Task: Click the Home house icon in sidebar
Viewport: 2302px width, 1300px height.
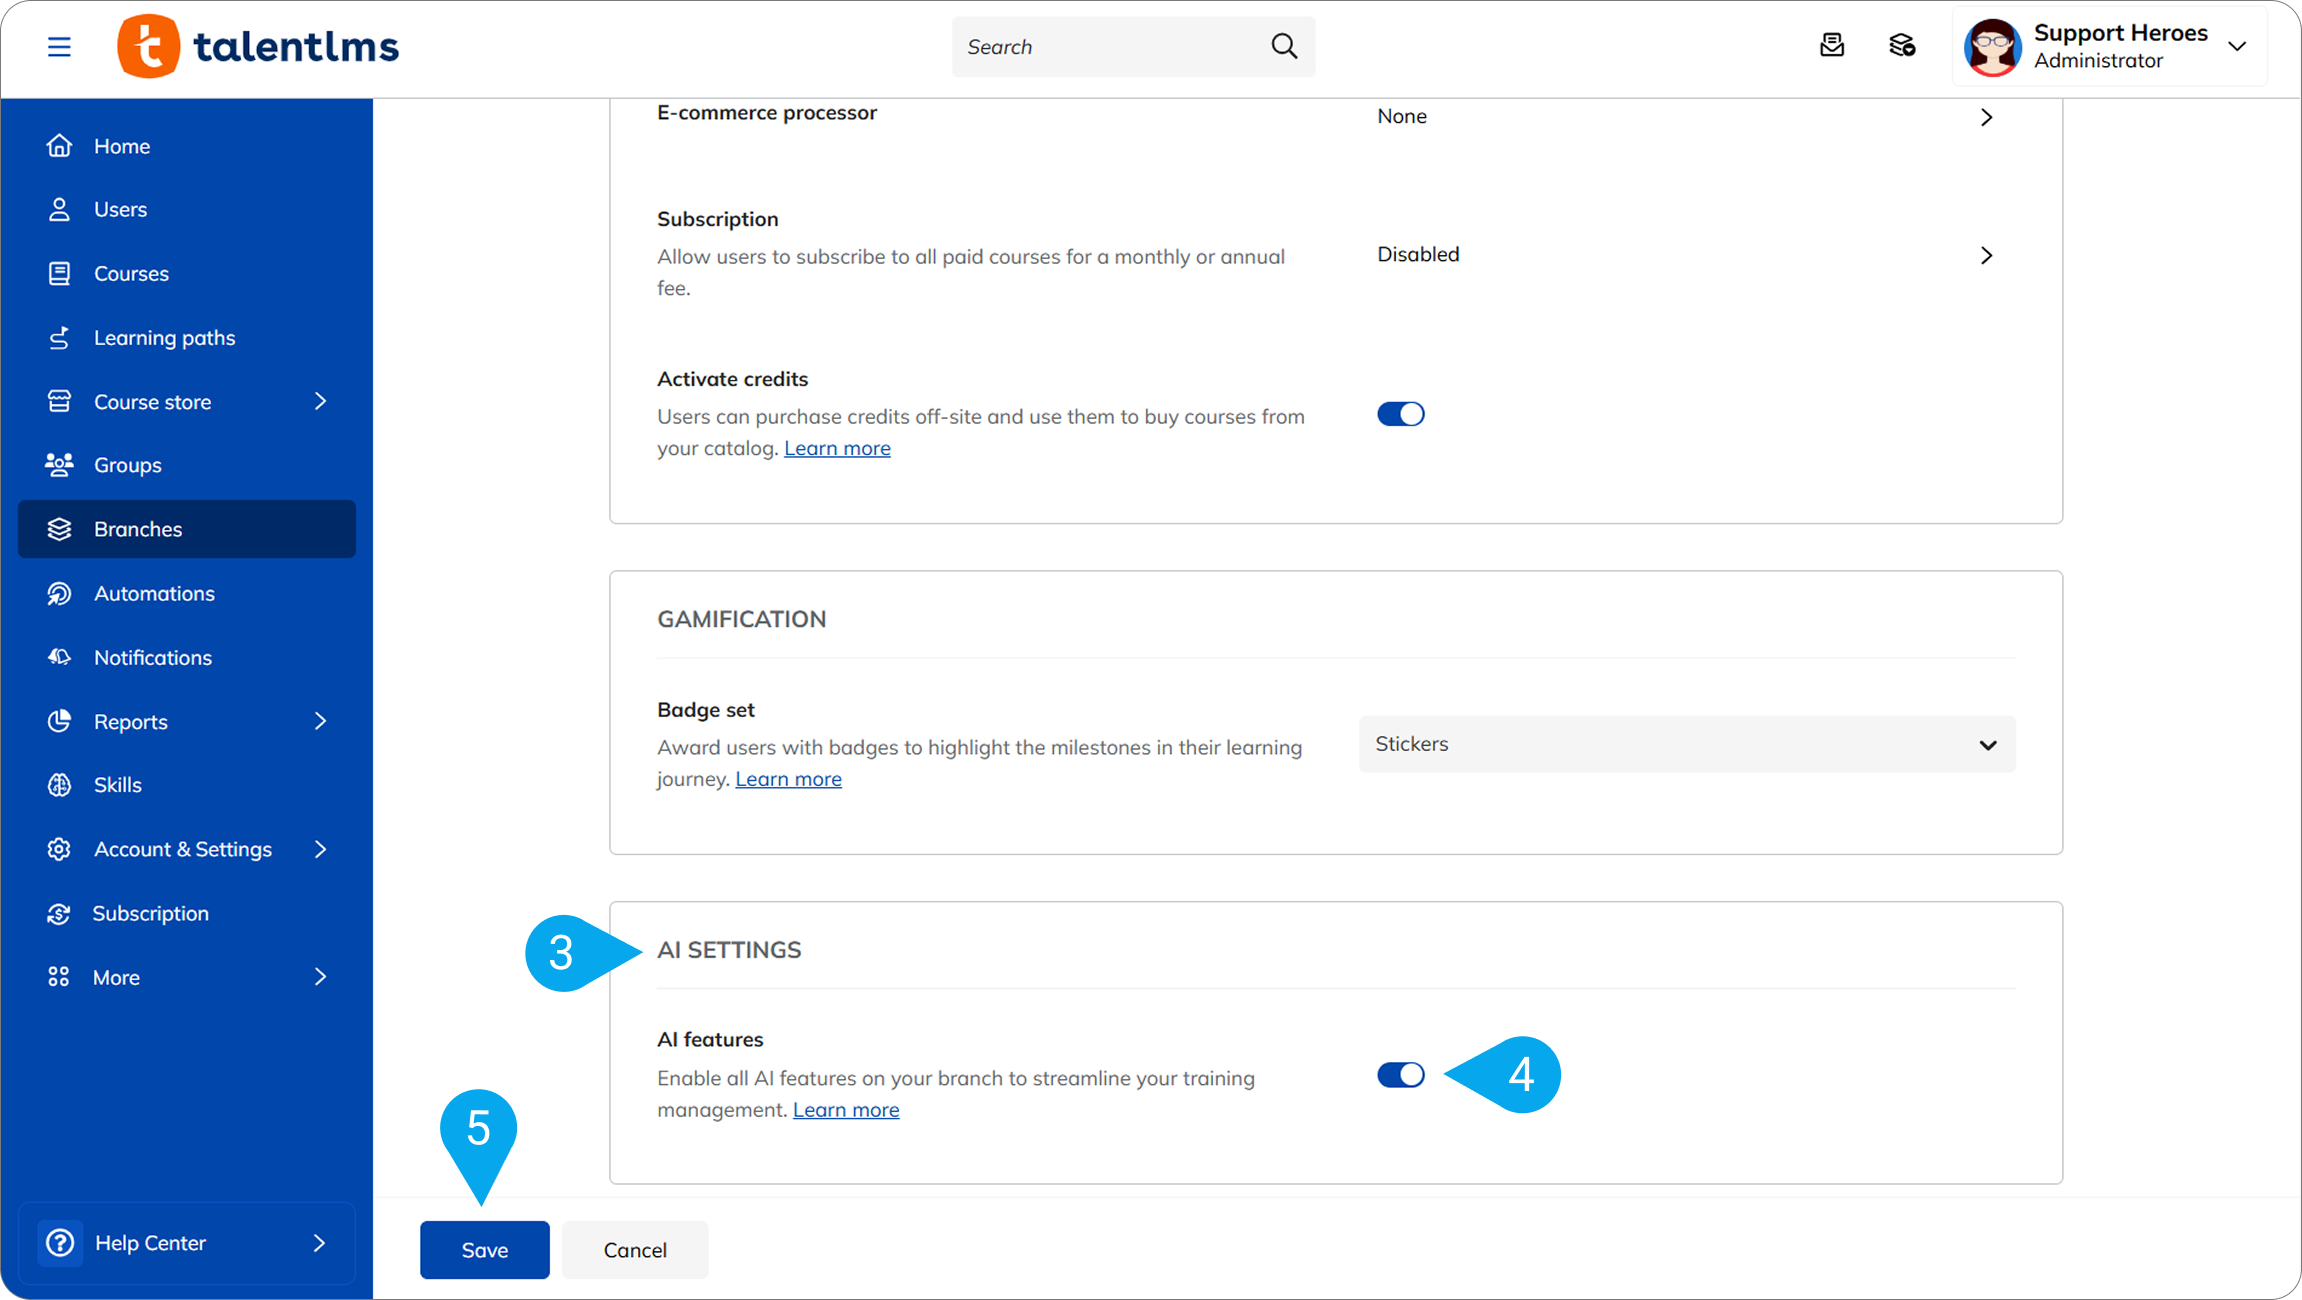Action: tap(59, 146)
